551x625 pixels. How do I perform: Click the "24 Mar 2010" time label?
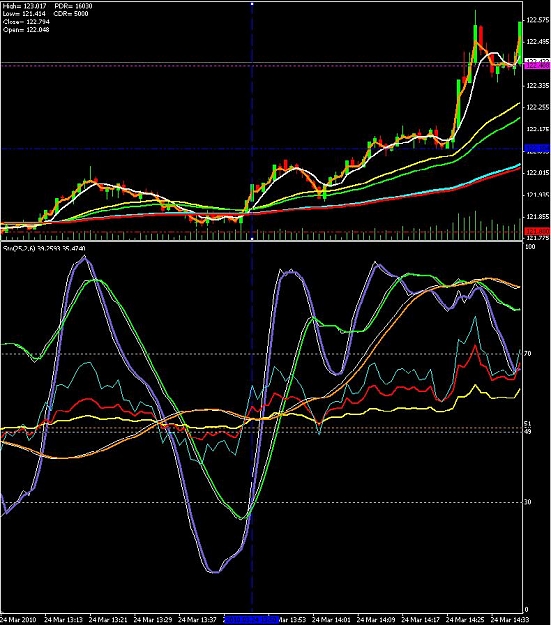(18, 620)
